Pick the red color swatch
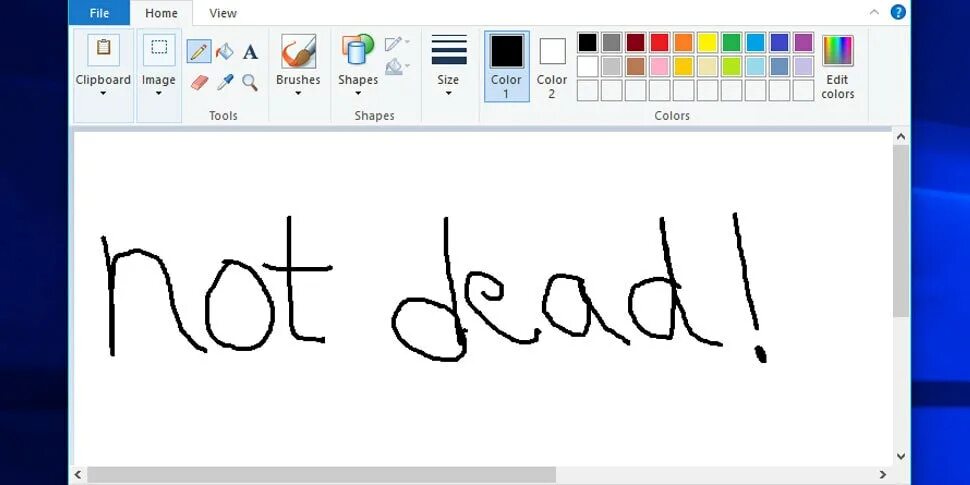This screenshot has width=970, height=485. click(x=659, y=43)
